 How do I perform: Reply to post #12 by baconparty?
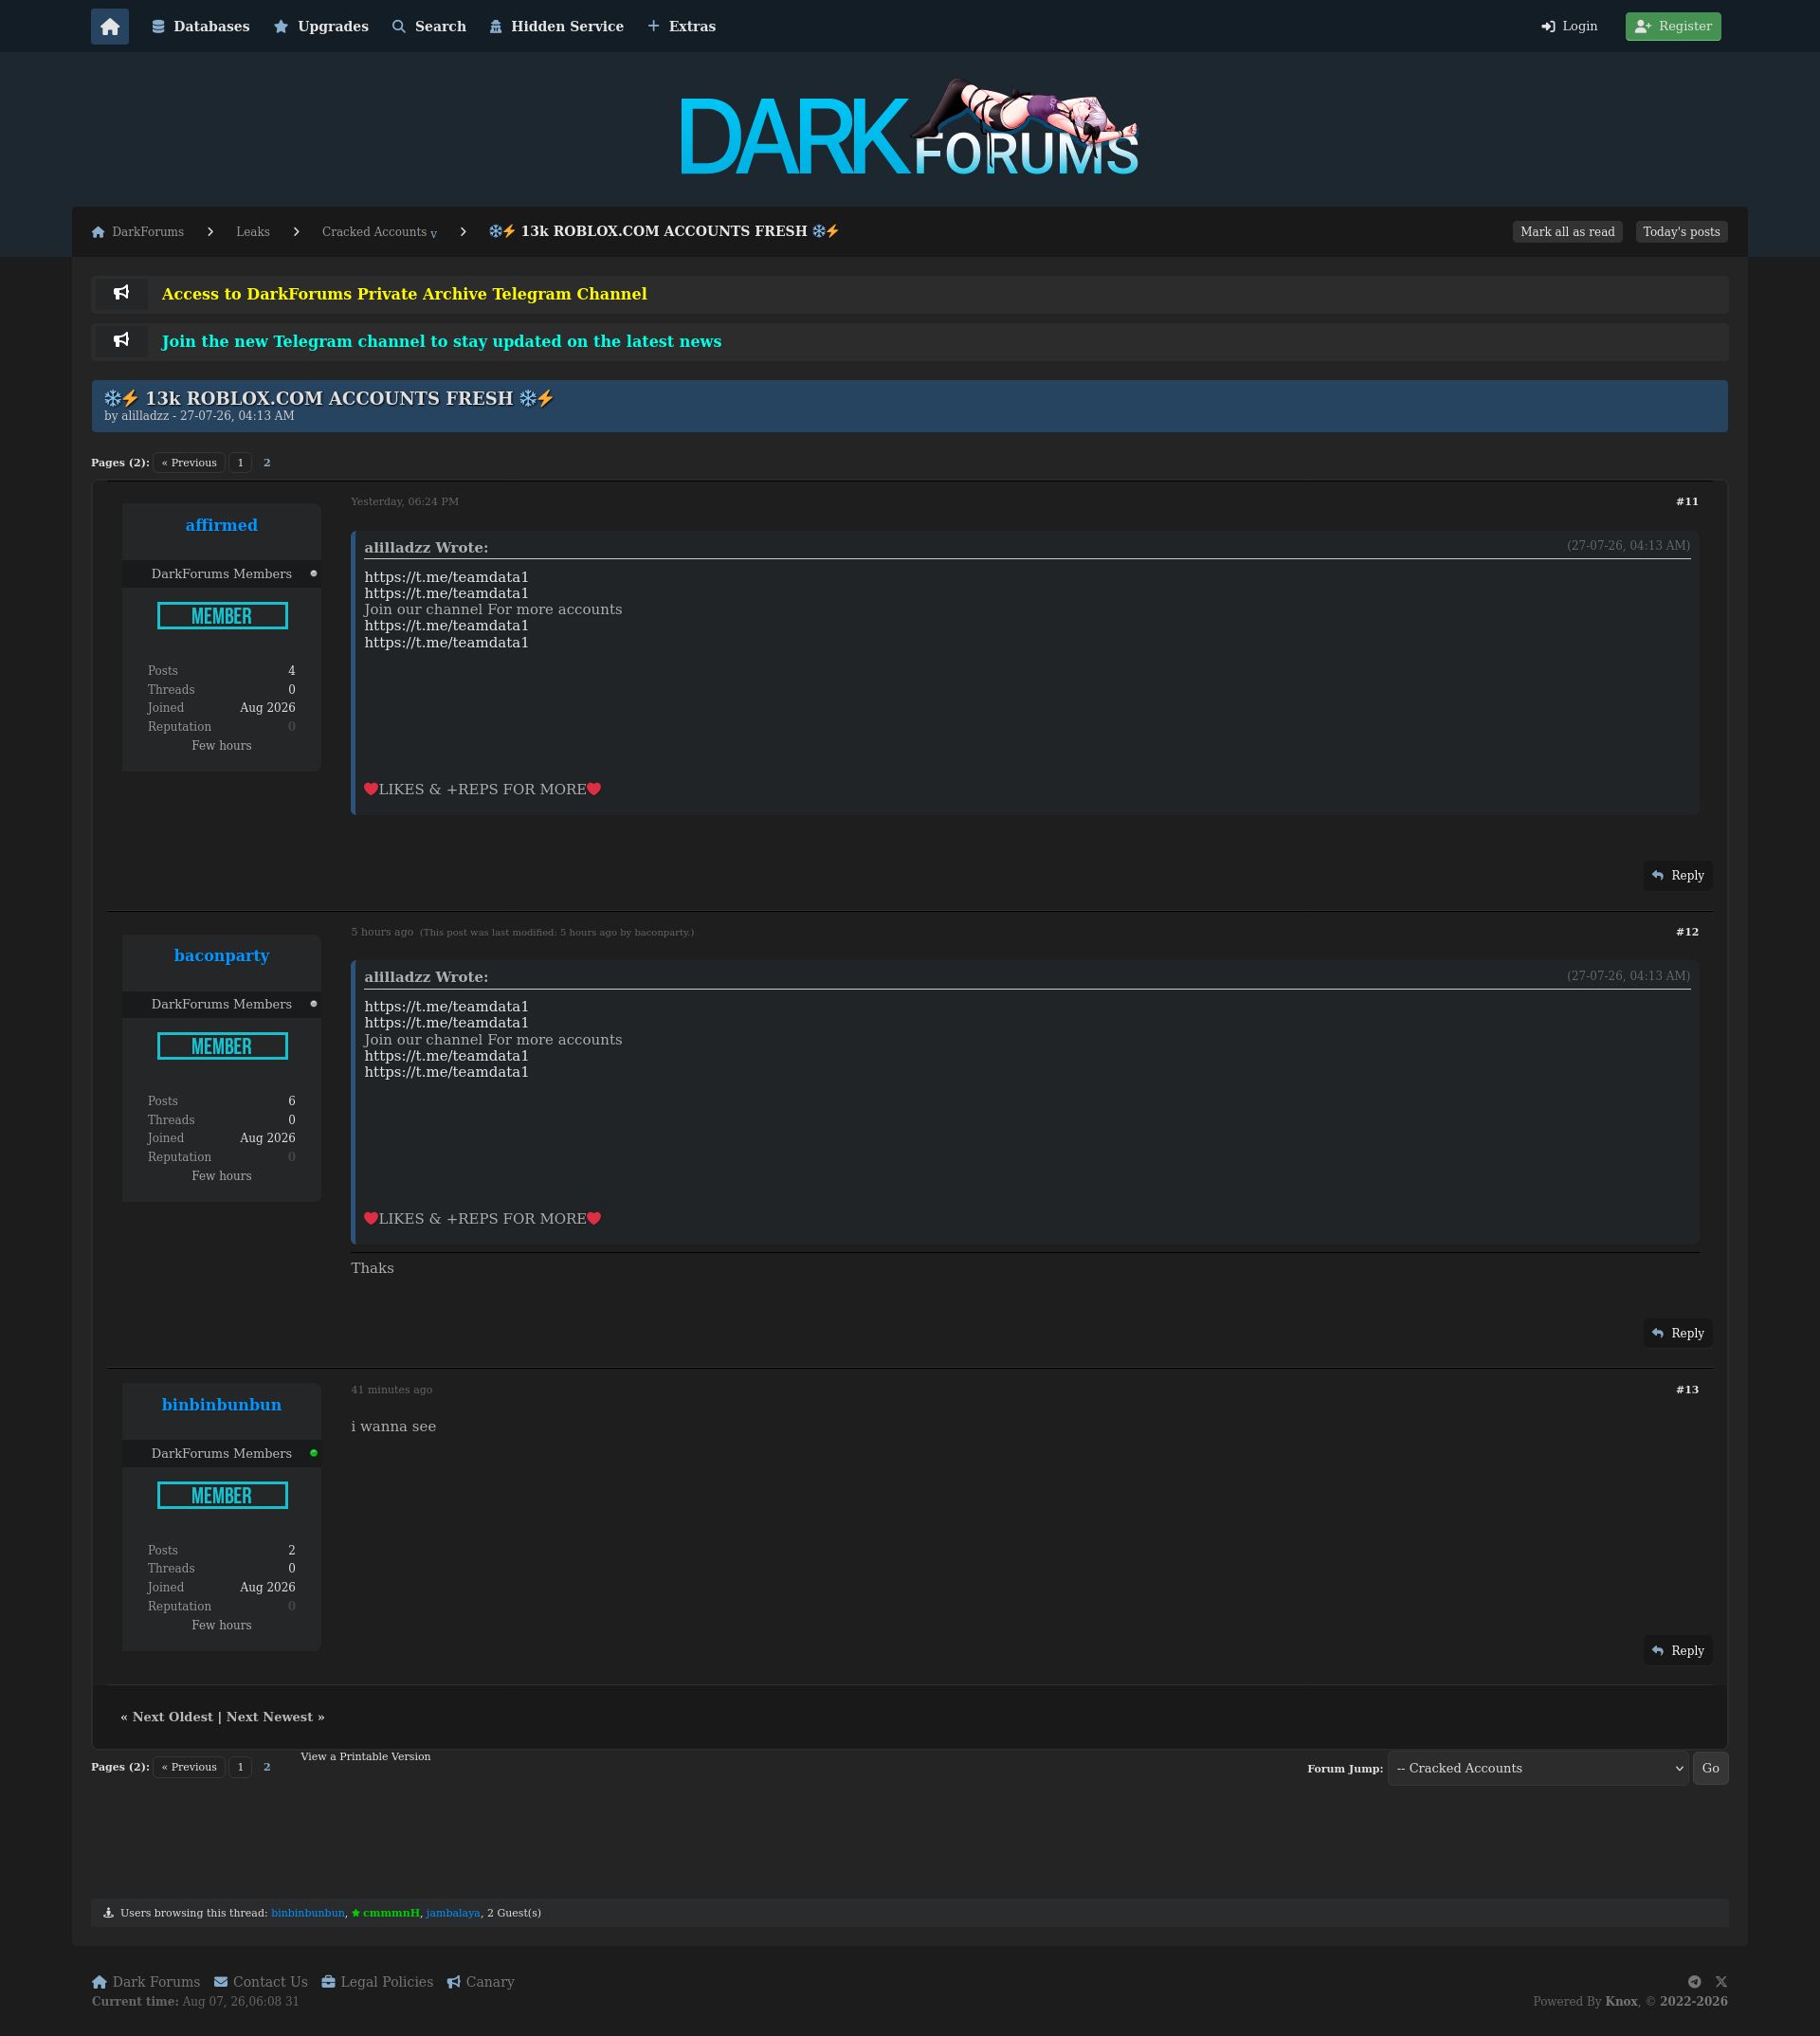pyautogui.click(x=1677, y=1333)
